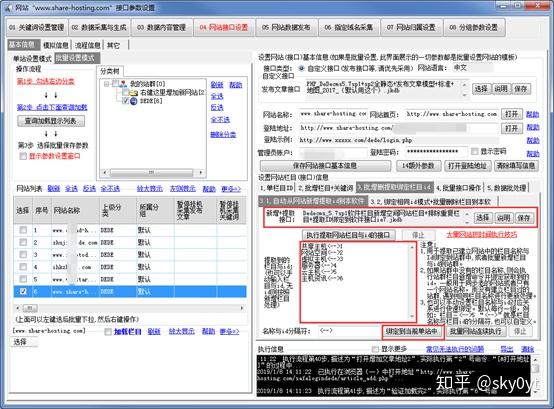The image size is (554, 409).
Task: Click the website list horizontal scrollbar thumb
Action: [30, 308]
